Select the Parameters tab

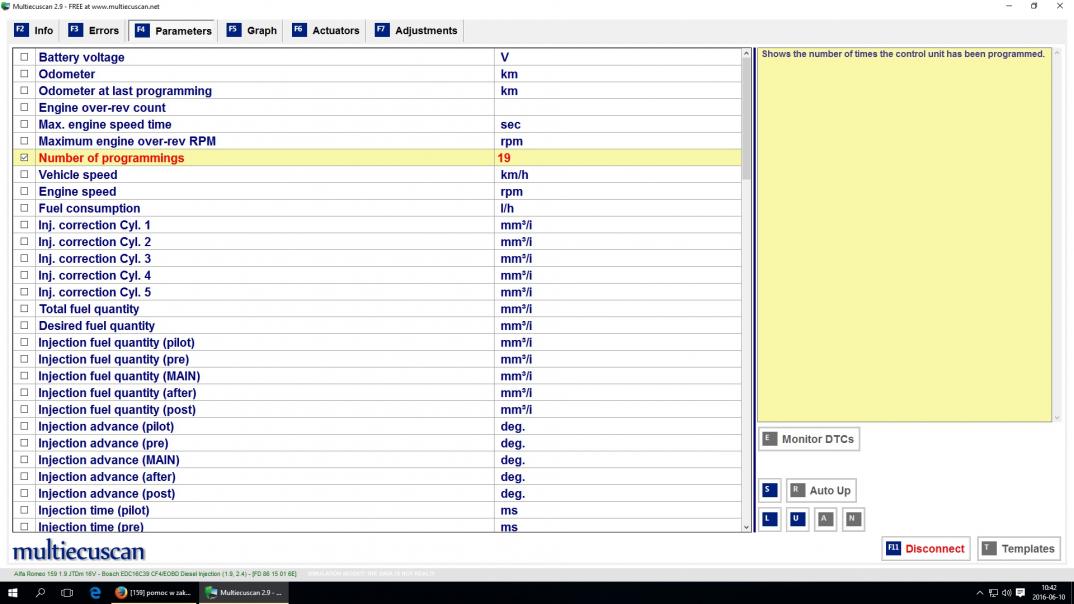(173, 31)
